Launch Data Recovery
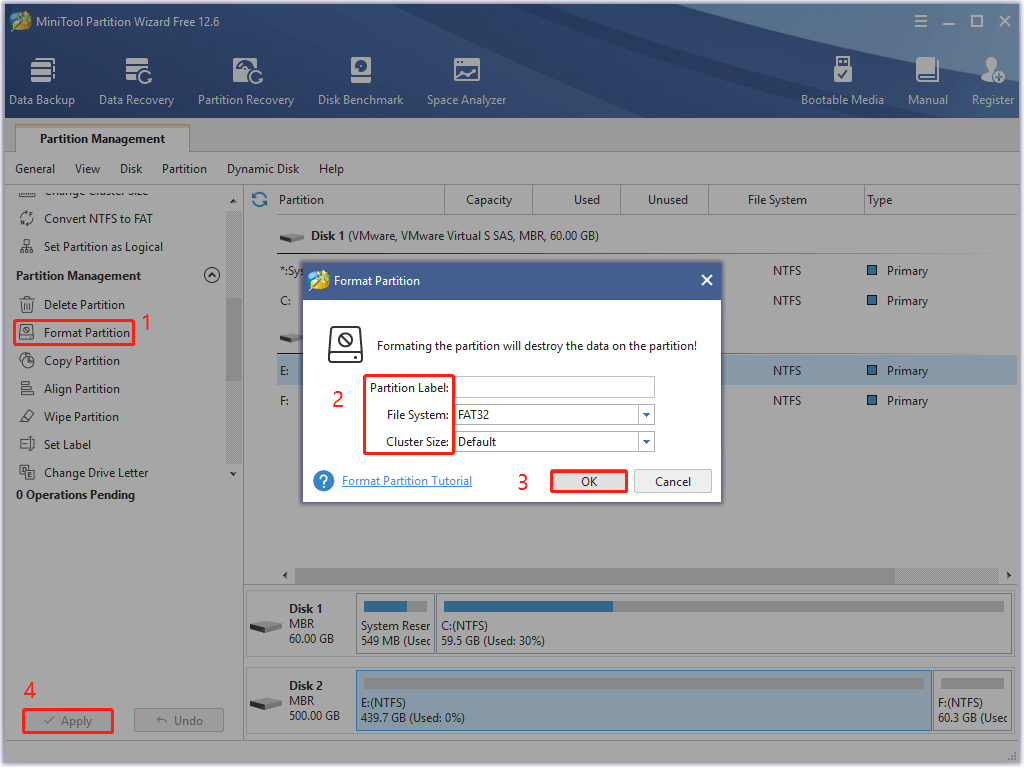1024x768 pixels. click(136, 82)
